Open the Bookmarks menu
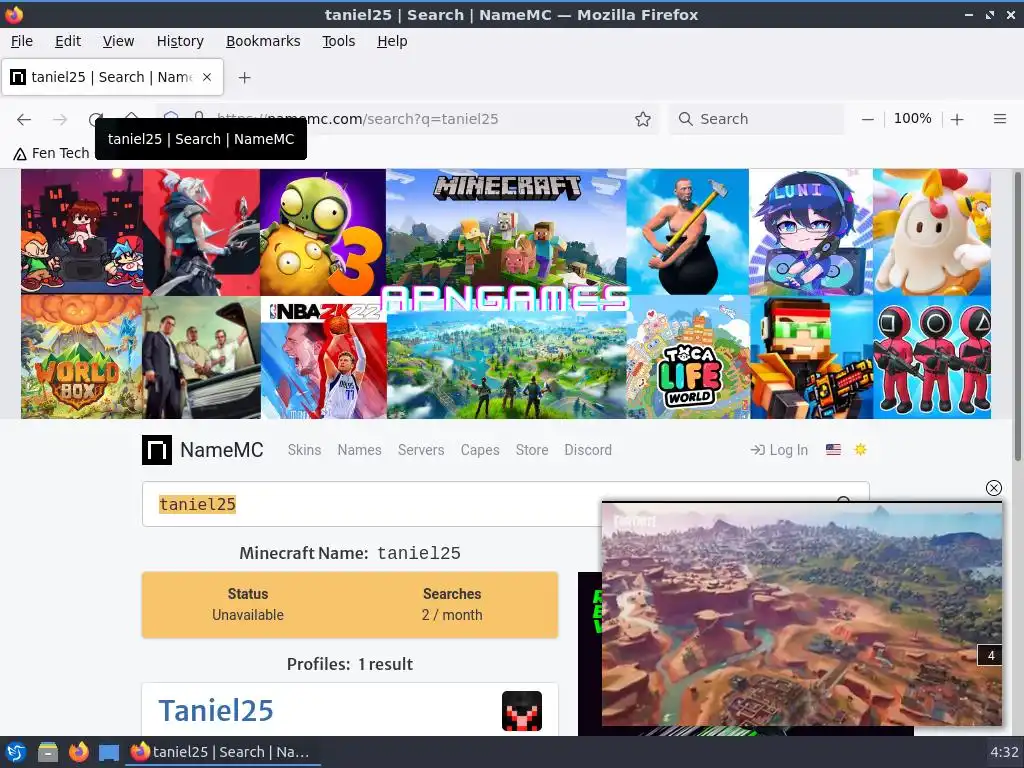 pos(263,41)
